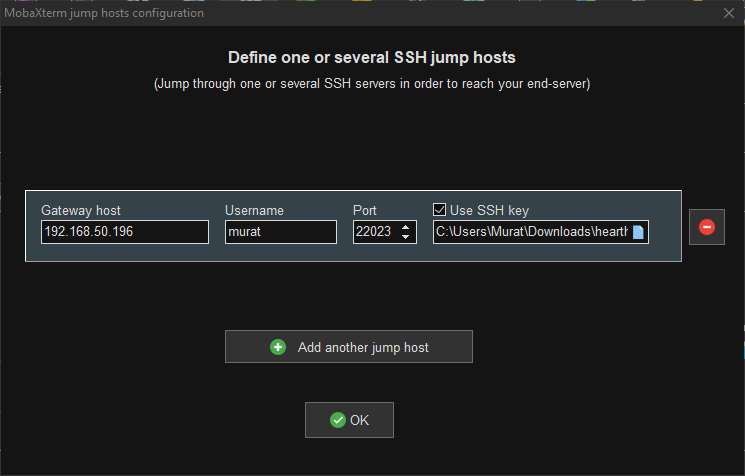Click Add another jump host button
Viewport: 745px width, 476px height.
pos(349,347)
